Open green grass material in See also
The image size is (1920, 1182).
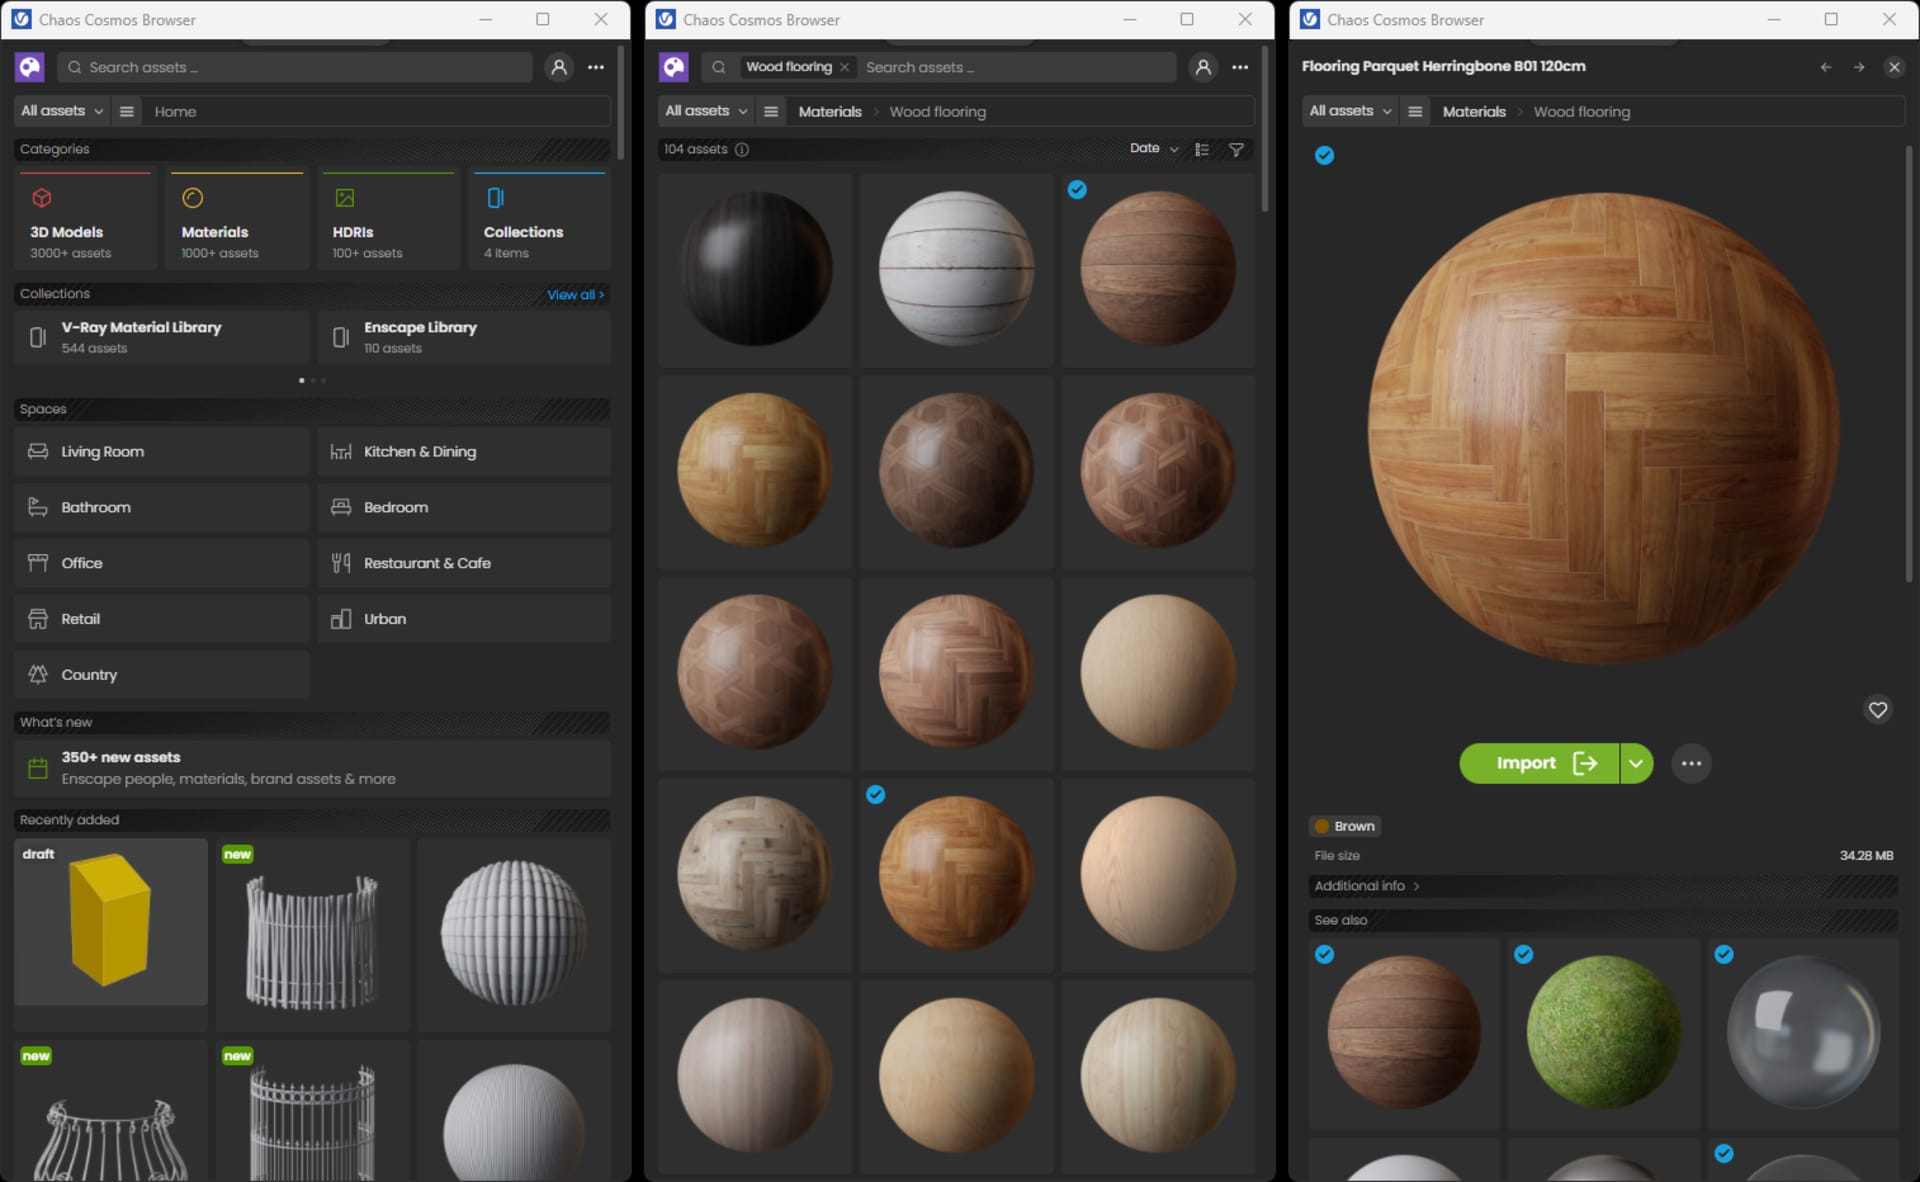point(1603,1032)
